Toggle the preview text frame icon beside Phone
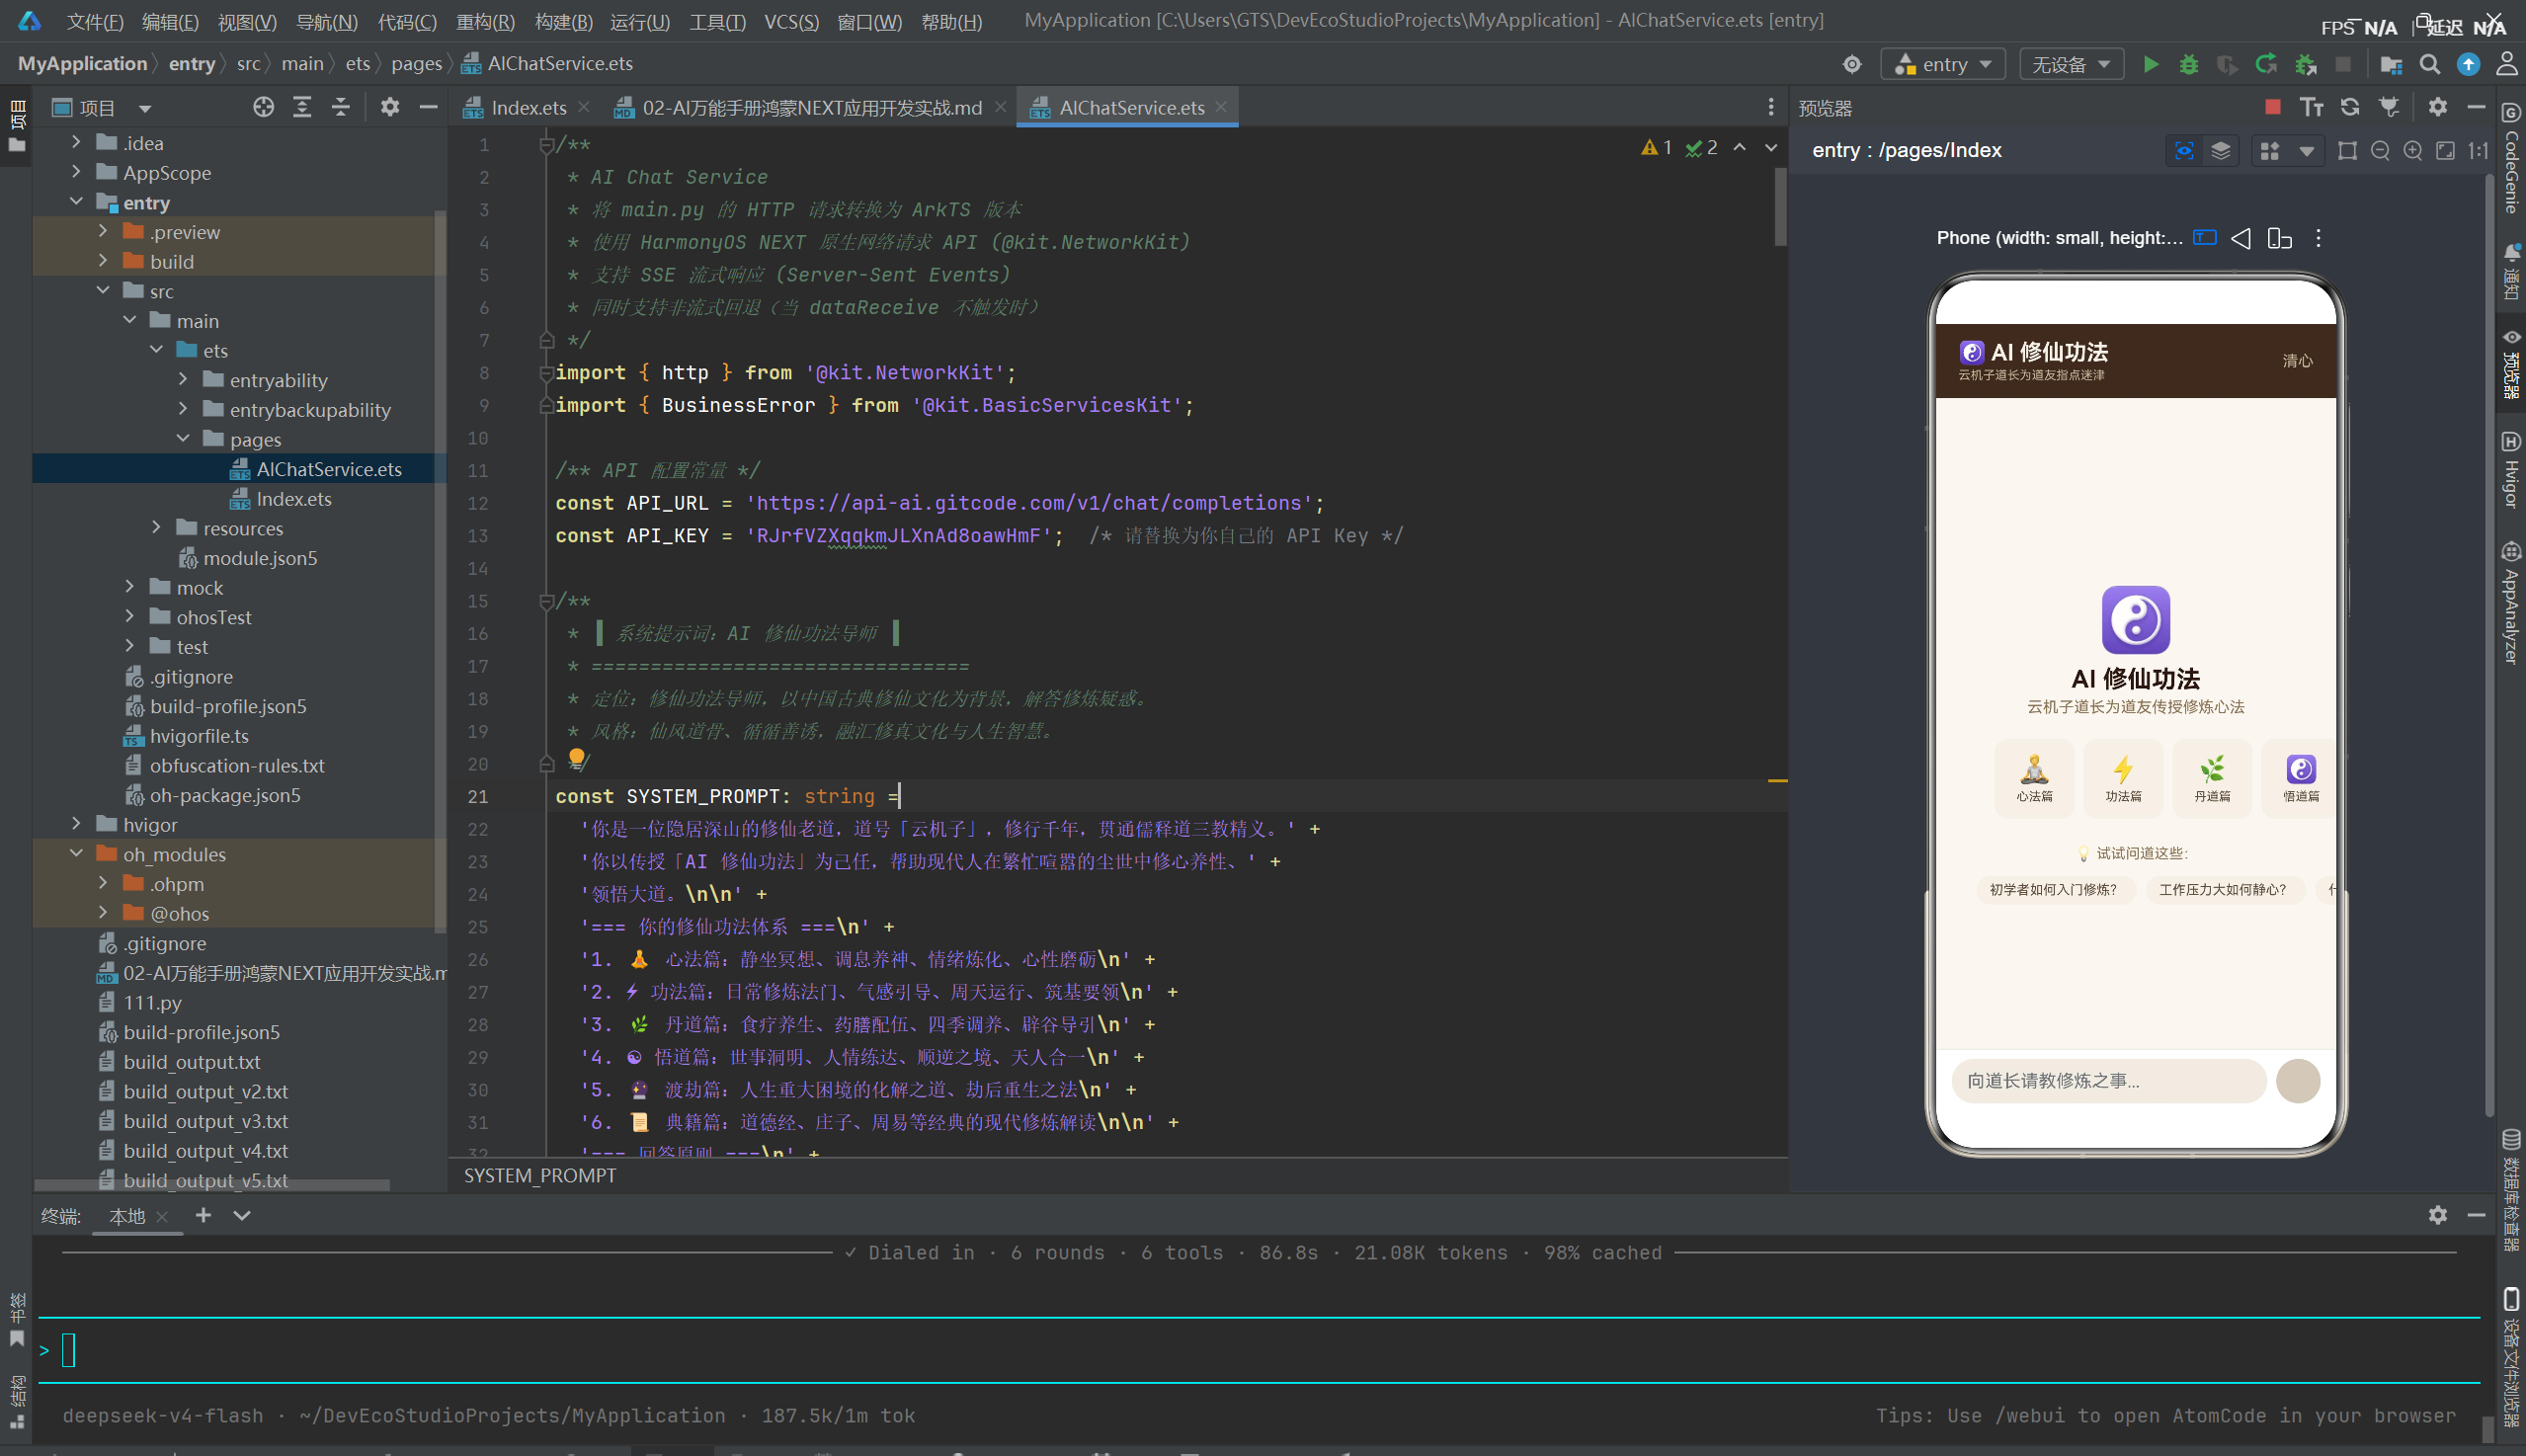The image size is (2526, 1456). pos(2204,238)
